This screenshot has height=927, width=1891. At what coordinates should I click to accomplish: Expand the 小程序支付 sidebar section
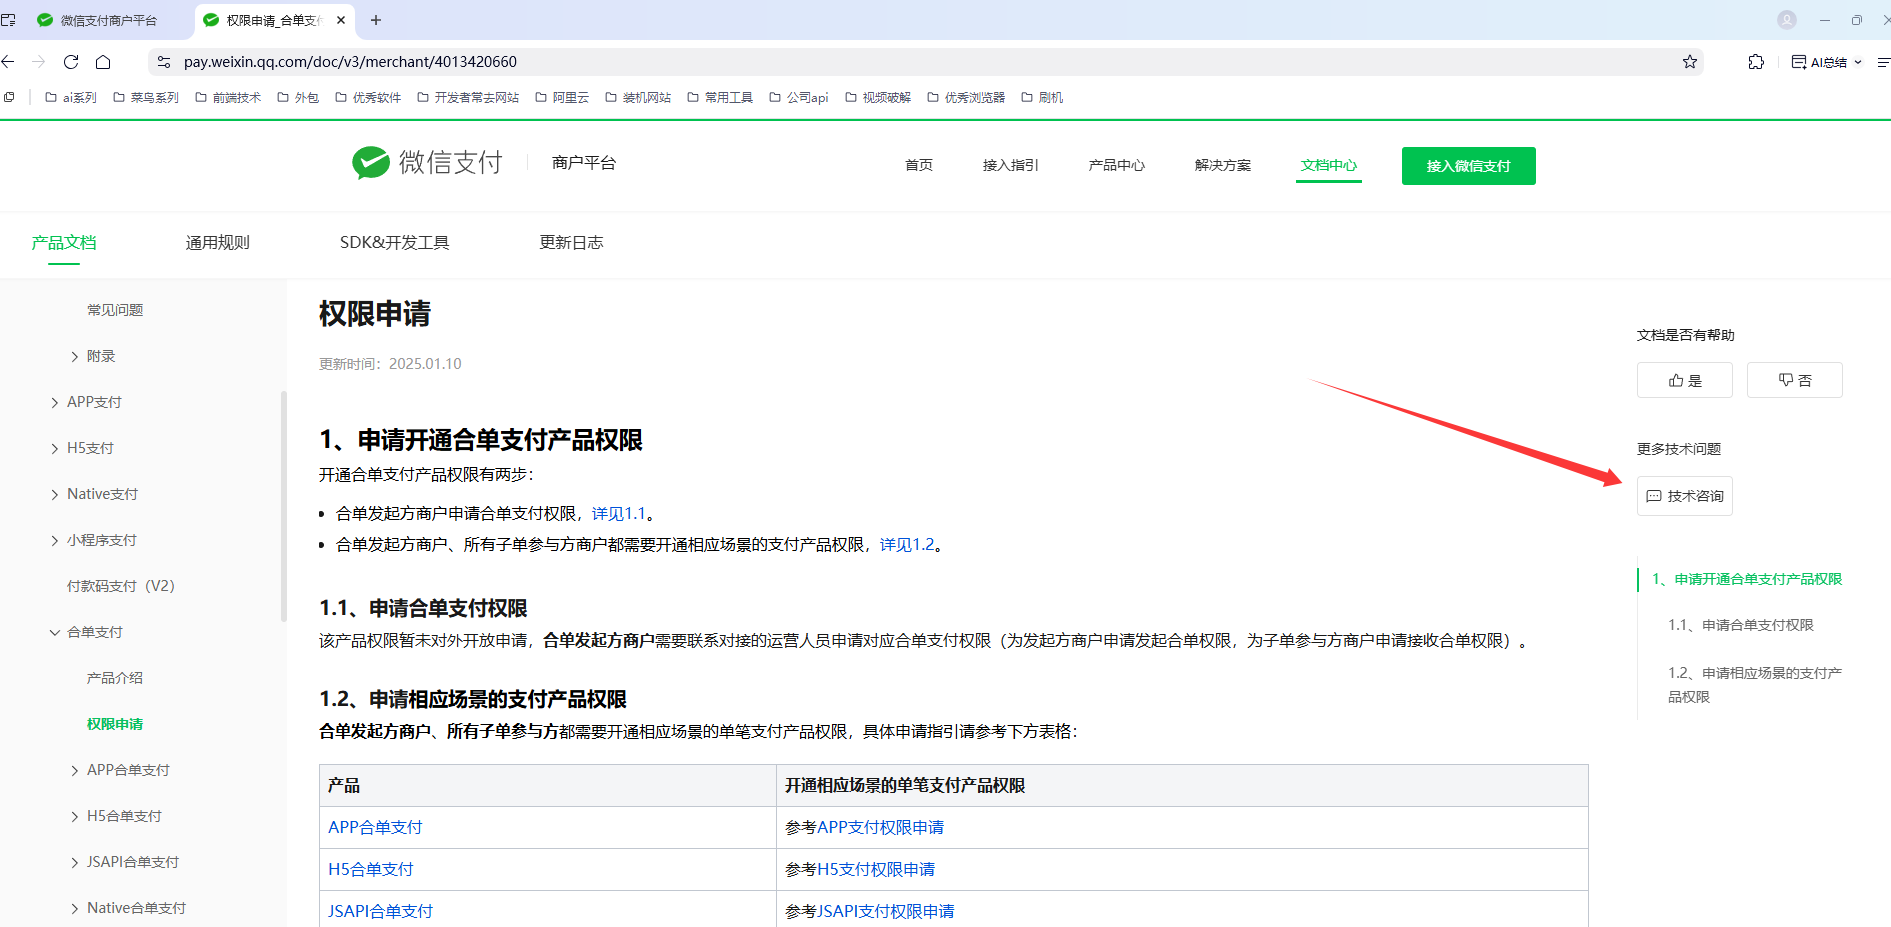pos(93,540)
